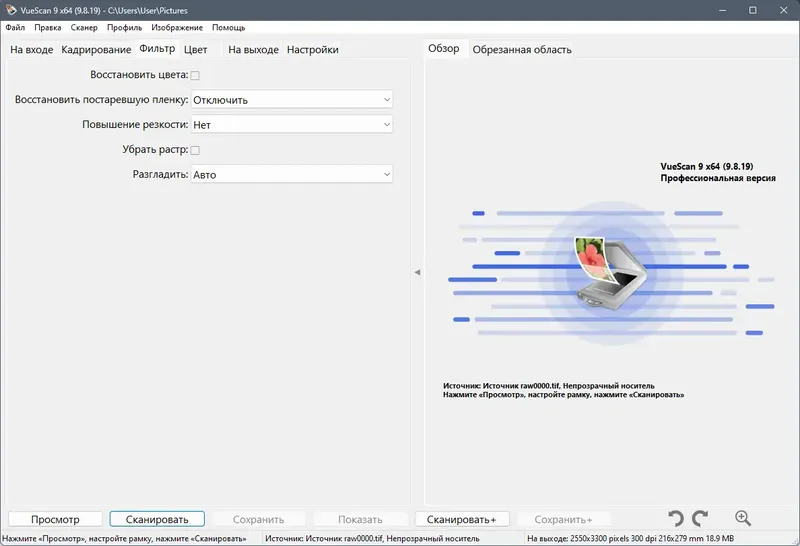Click the VueScan app icon in the title bar
This screenshot has height=546, width=800.
11,10
